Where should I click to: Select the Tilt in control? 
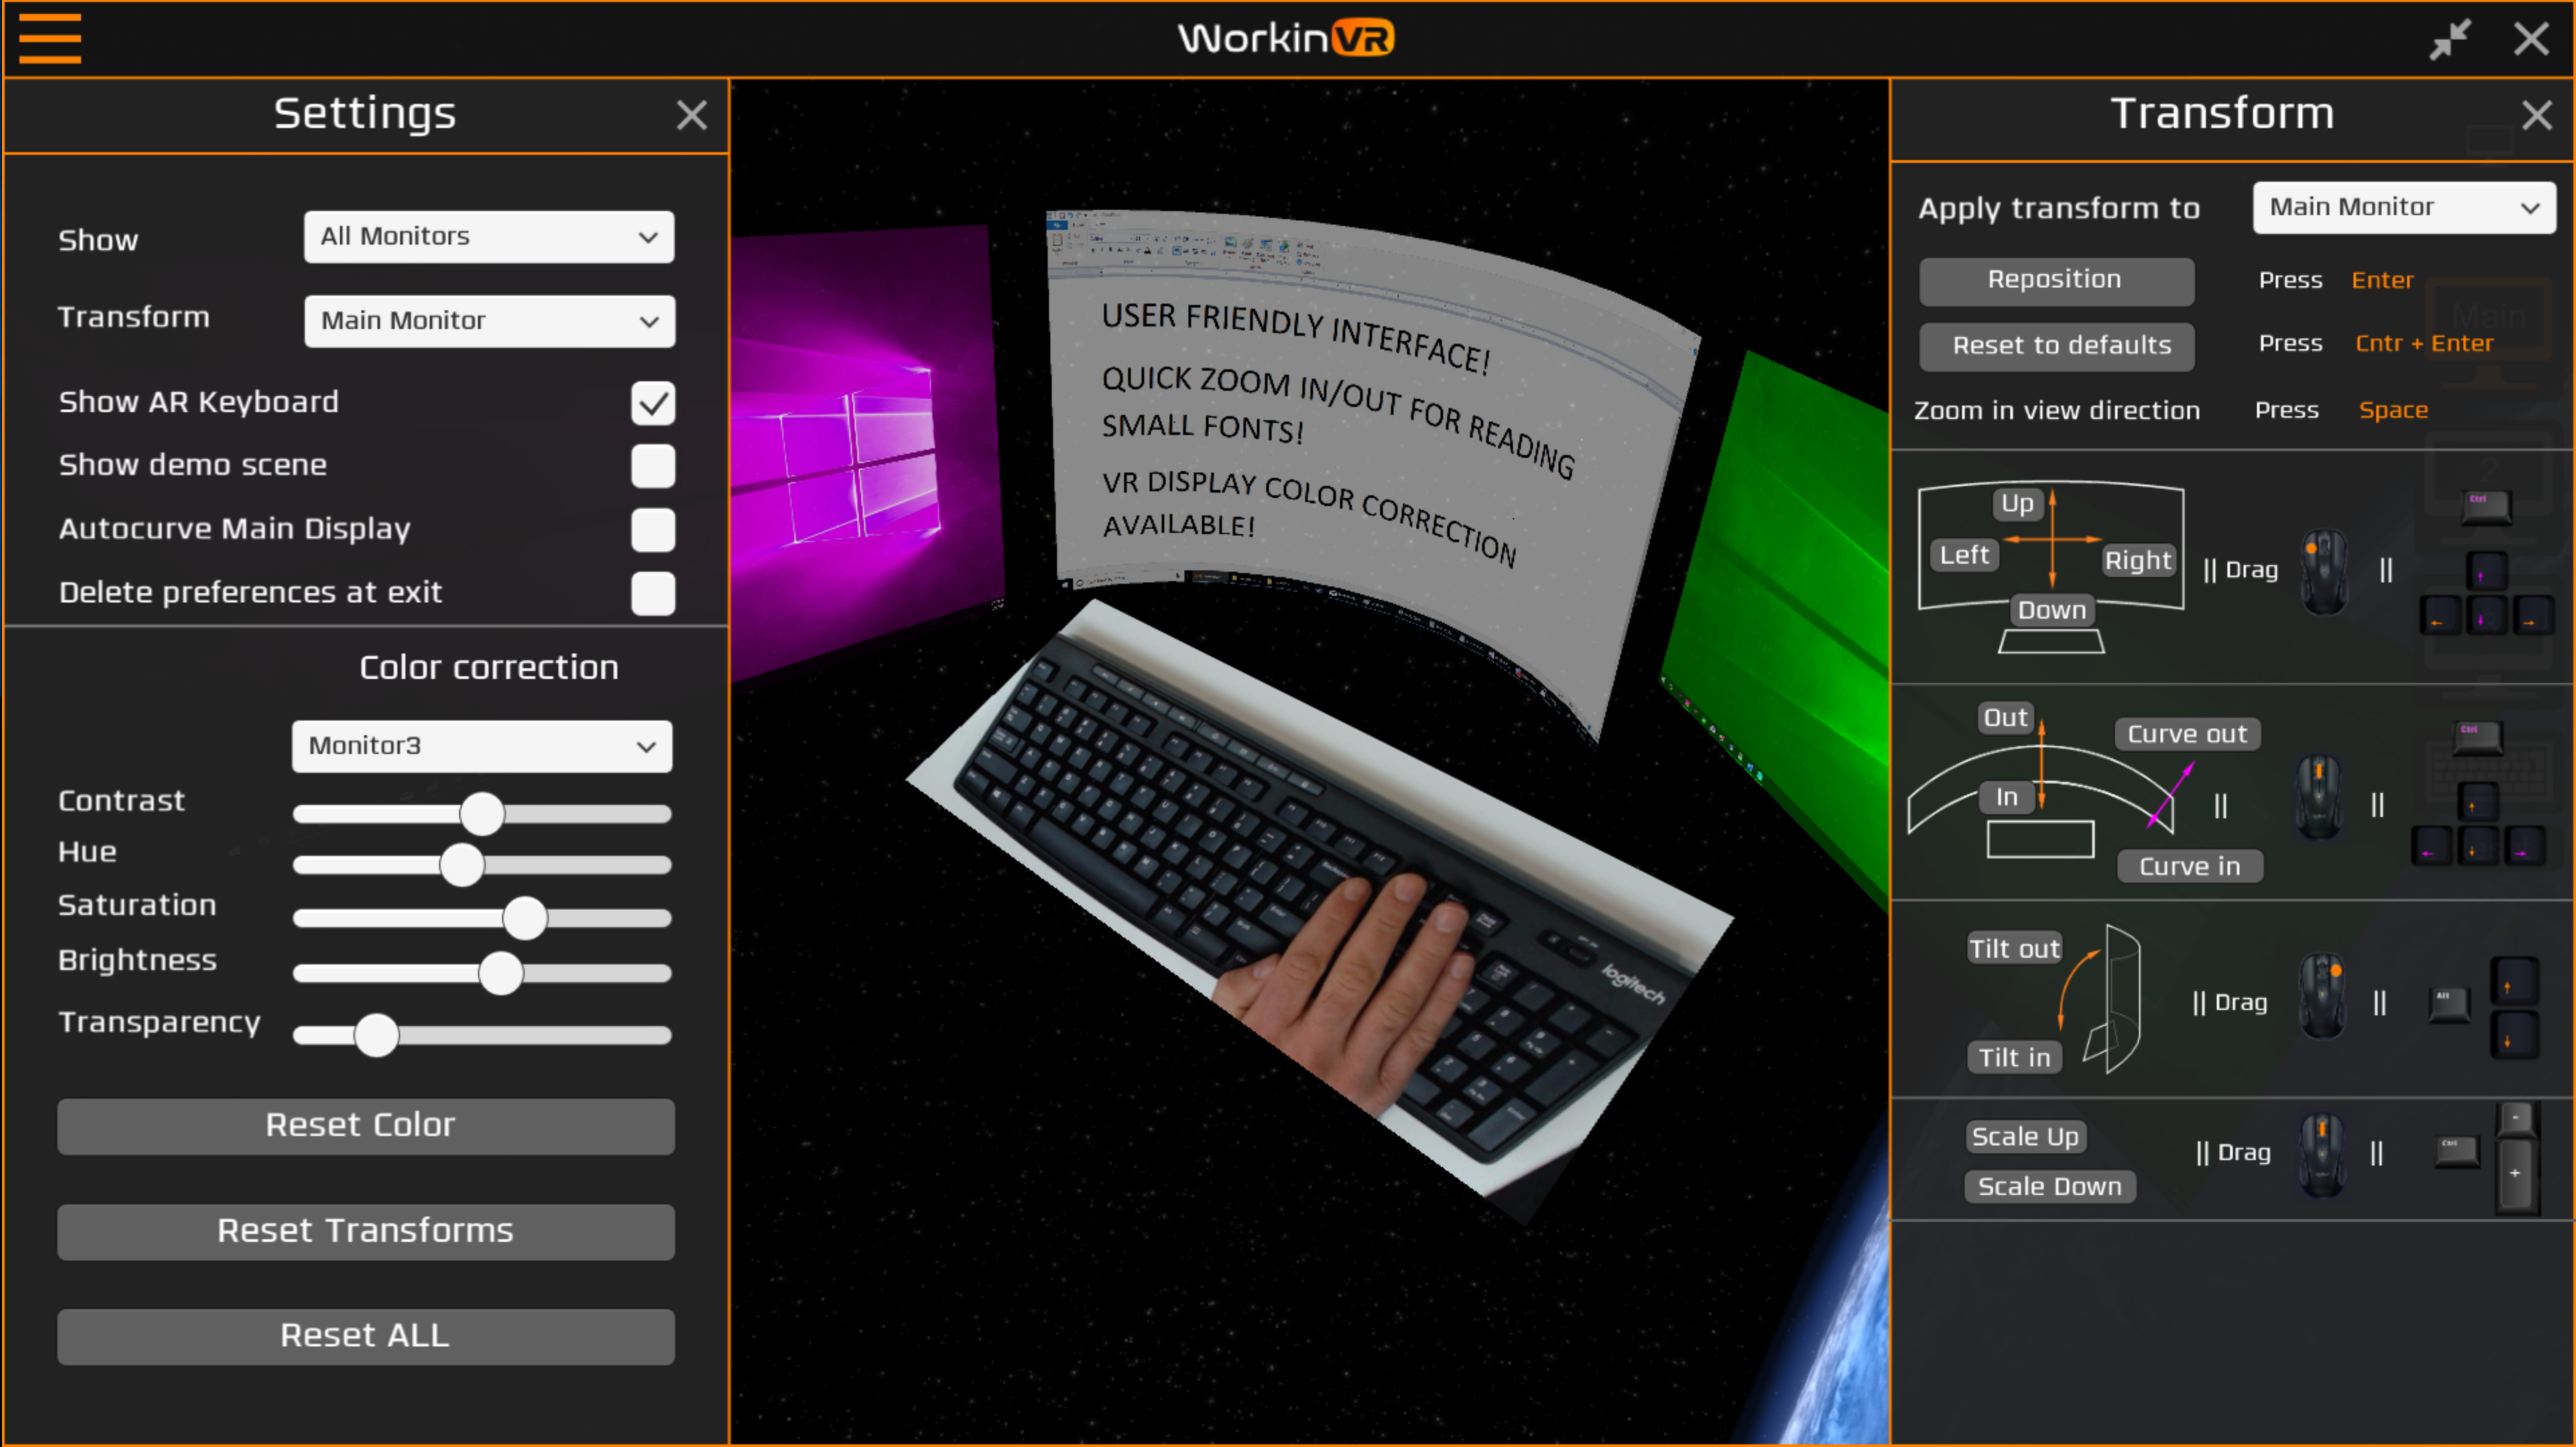[2013, 1058]
